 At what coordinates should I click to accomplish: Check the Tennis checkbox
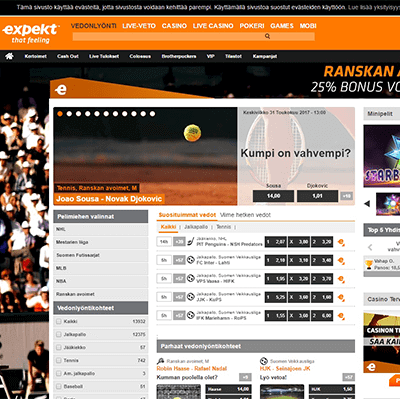[x=59, y=360]
